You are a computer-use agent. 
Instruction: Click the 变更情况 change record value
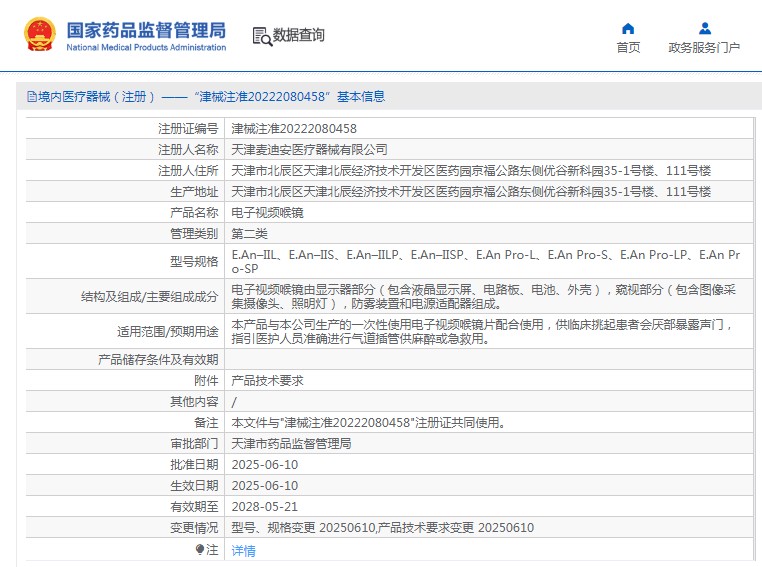pos(382,527)
